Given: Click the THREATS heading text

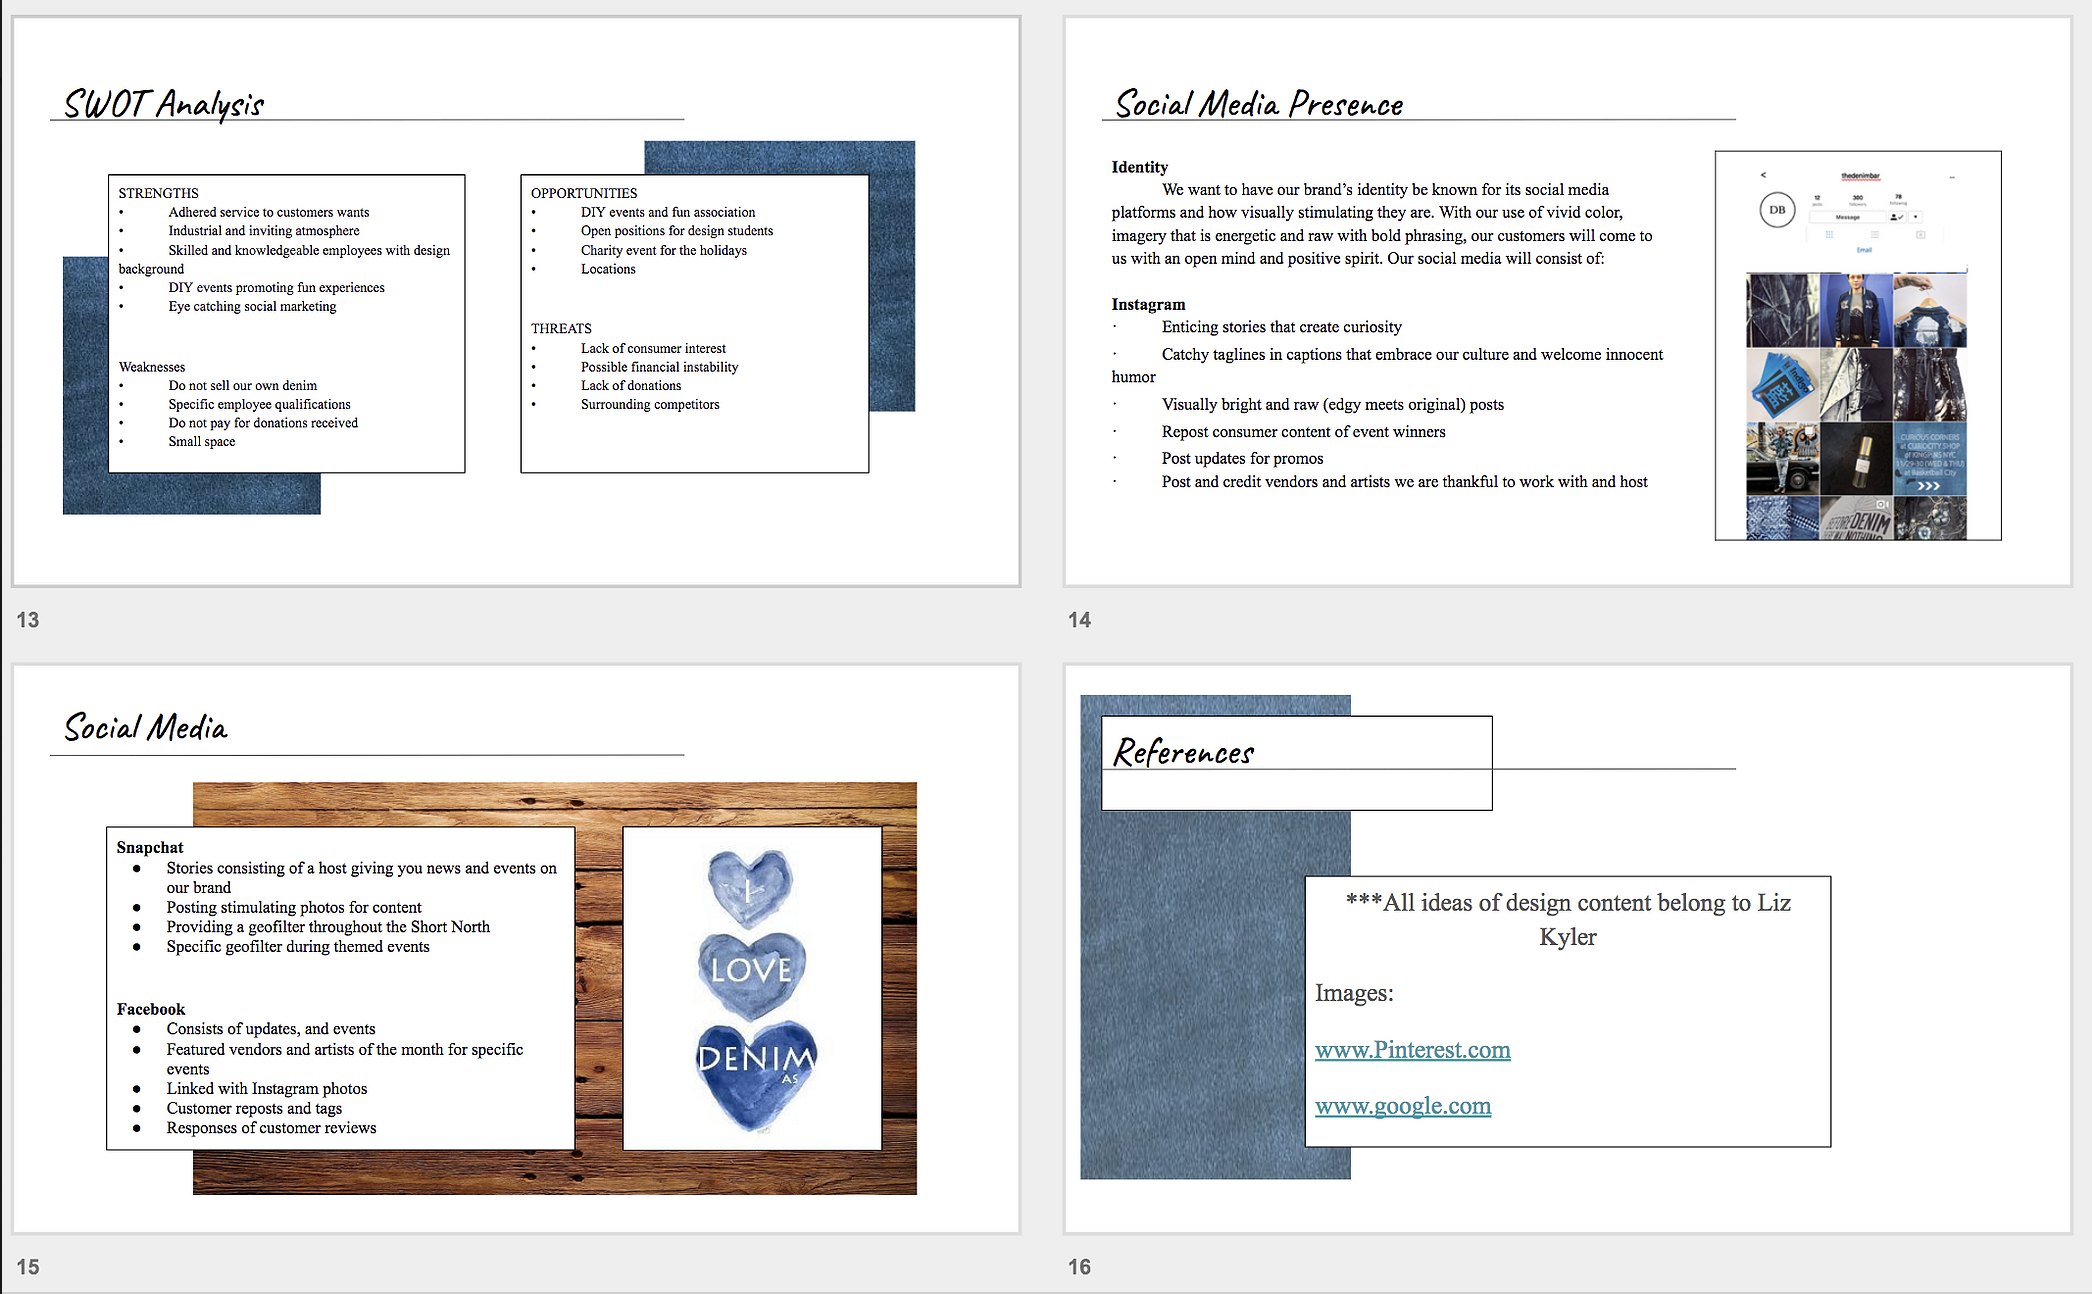Looking at the screenshot, I should tap(561, 328).
